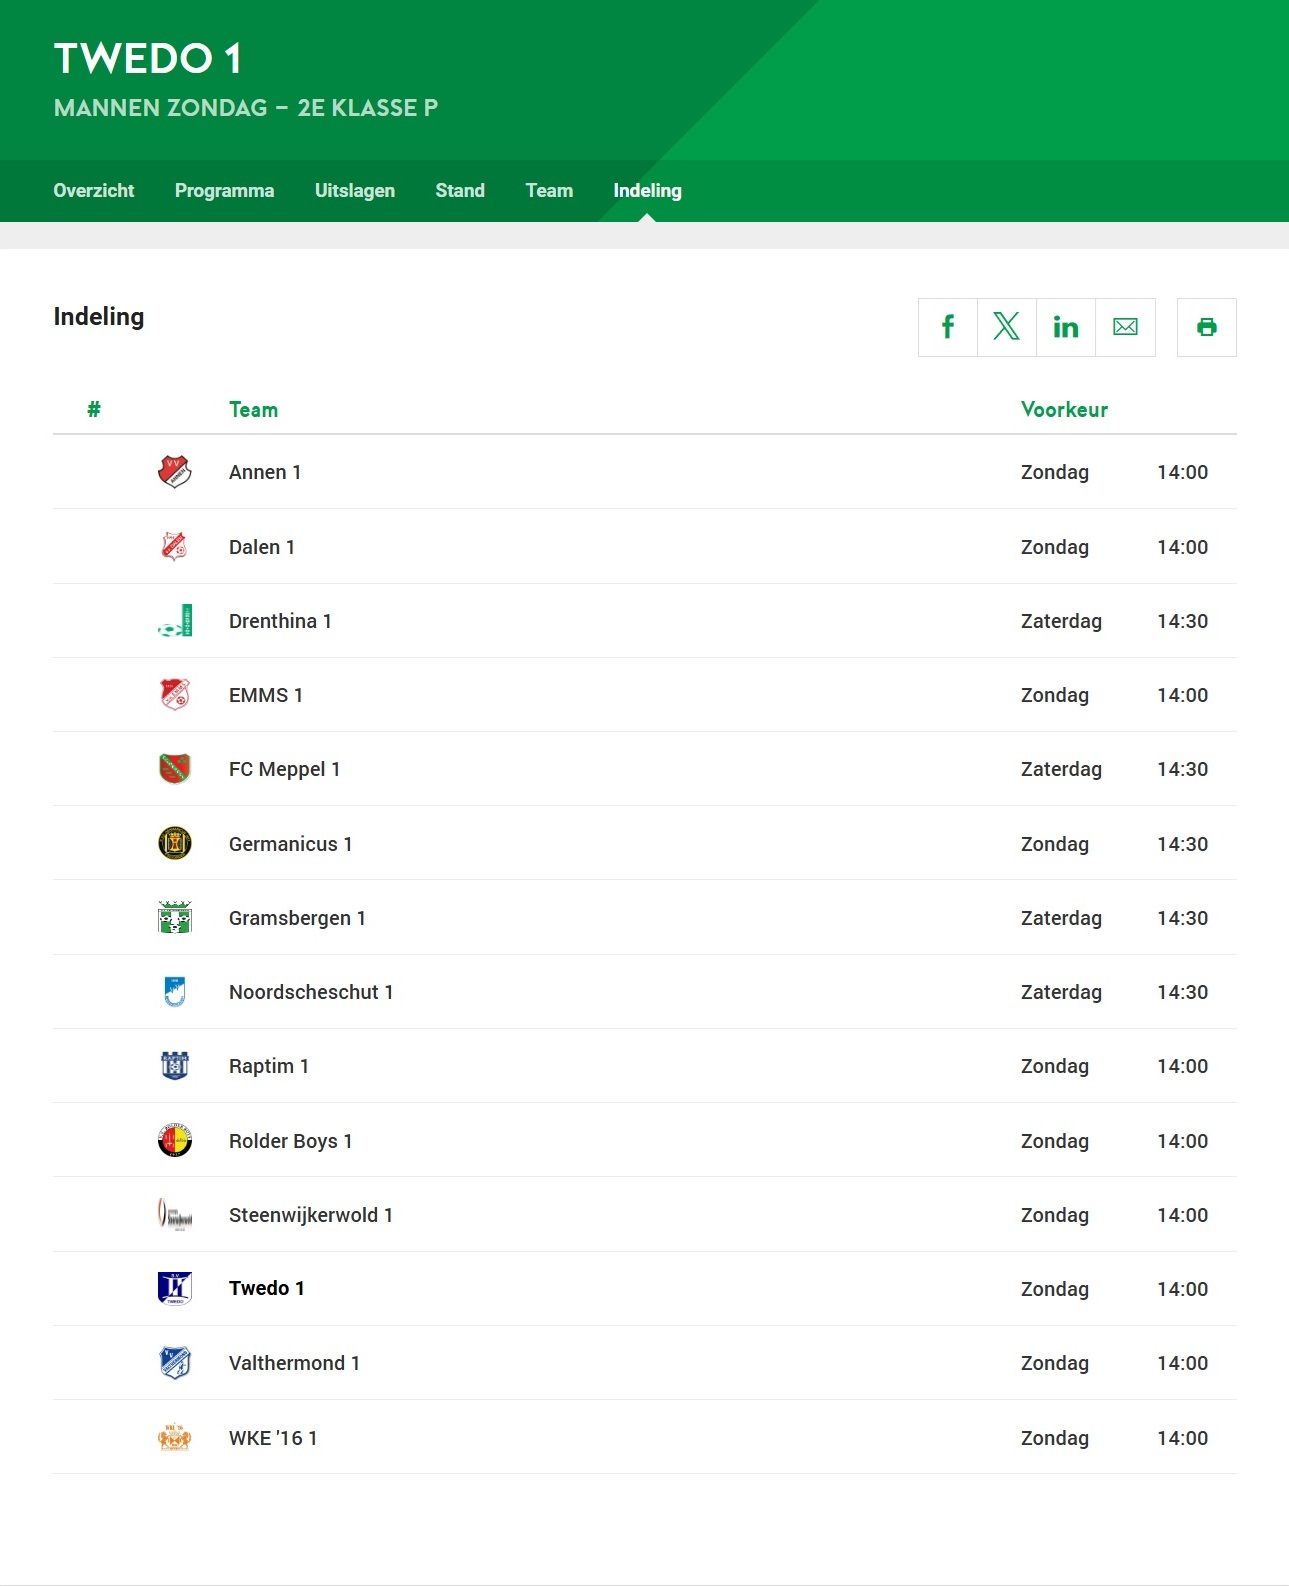Open the Overzicht tab

point(94,191)
